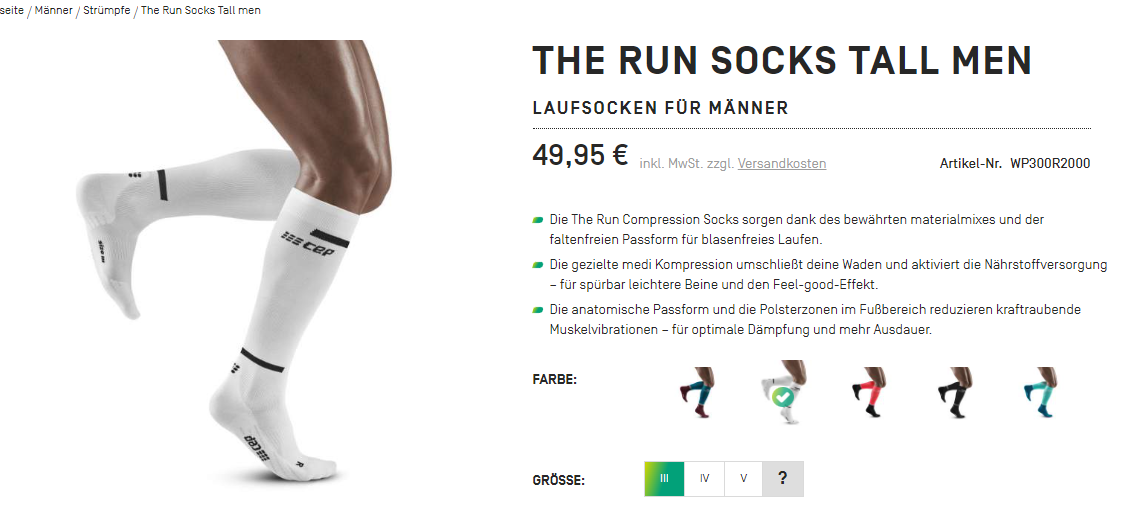
Task: Go to Strümpfe in the breadcrumb
Action: 107,11
